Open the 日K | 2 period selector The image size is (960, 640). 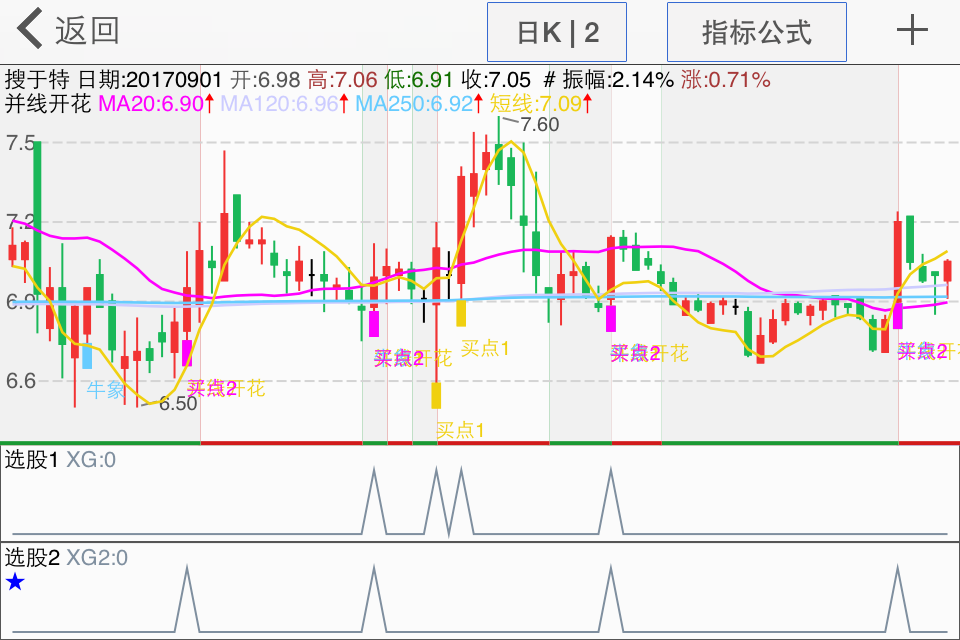tap(557, 32)
